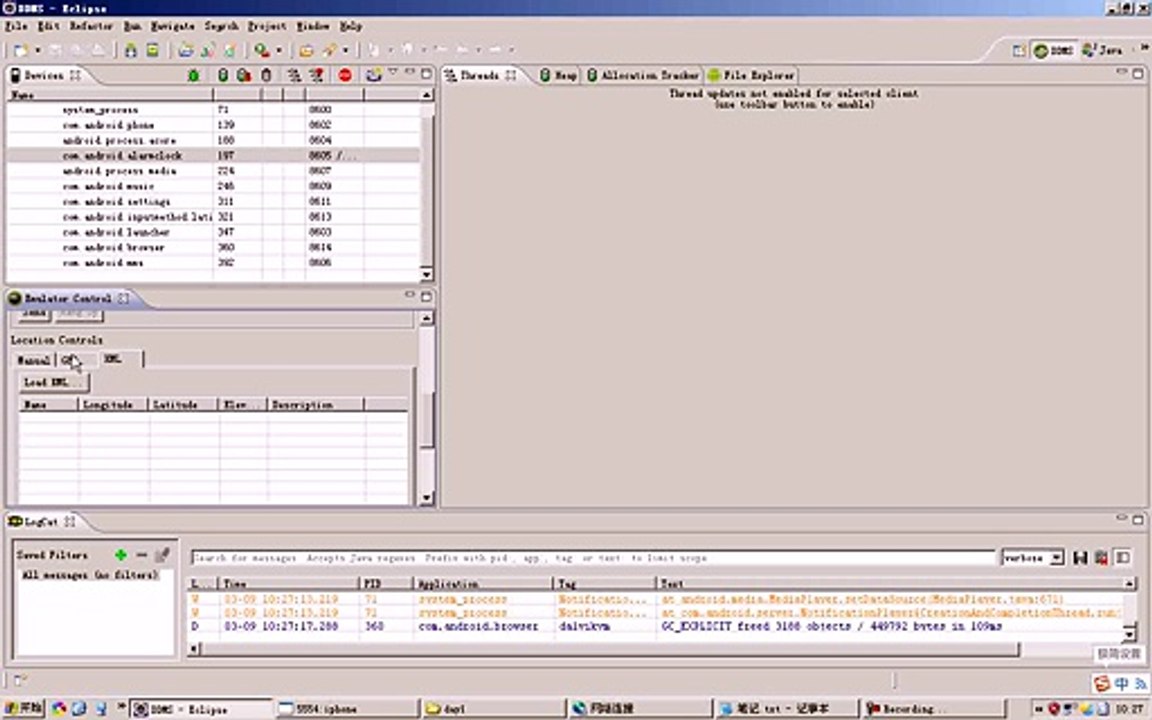Screen dimensions: 1152x720
Task: Click the Windows Start button
Action: coord(24,708)
